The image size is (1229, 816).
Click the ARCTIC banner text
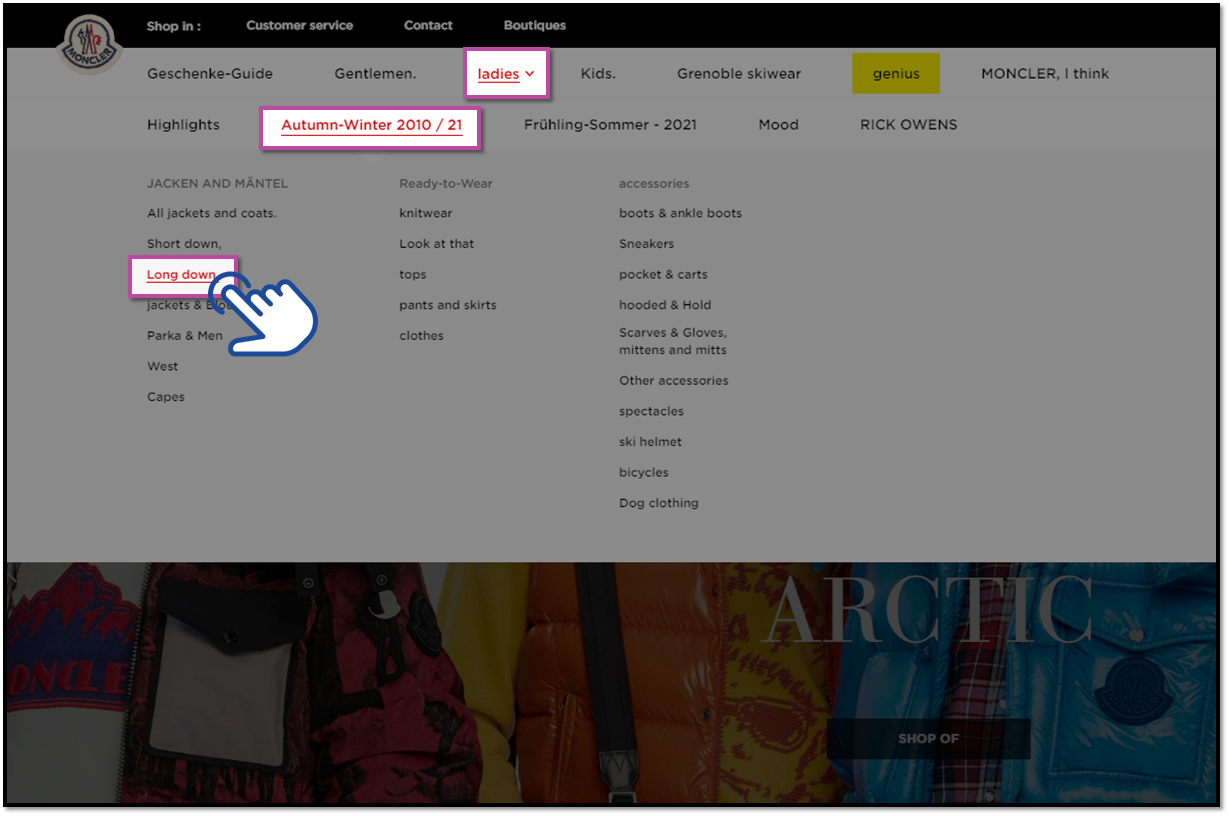point(926,611)
